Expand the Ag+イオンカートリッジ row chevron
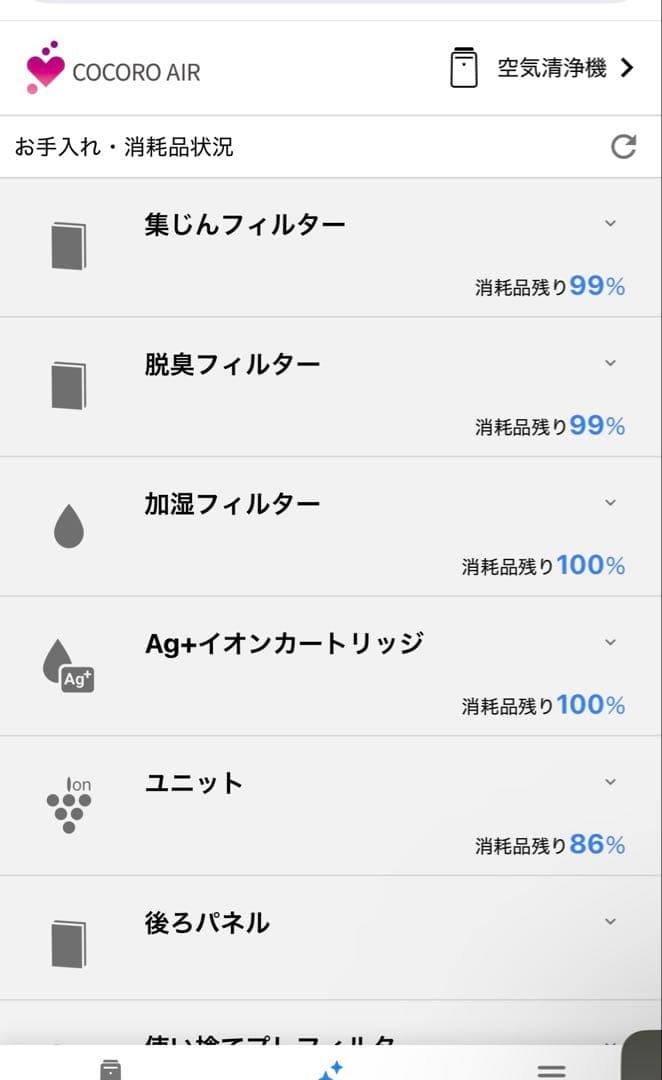The image size is (662, 1080). click(x=611, y=643)
